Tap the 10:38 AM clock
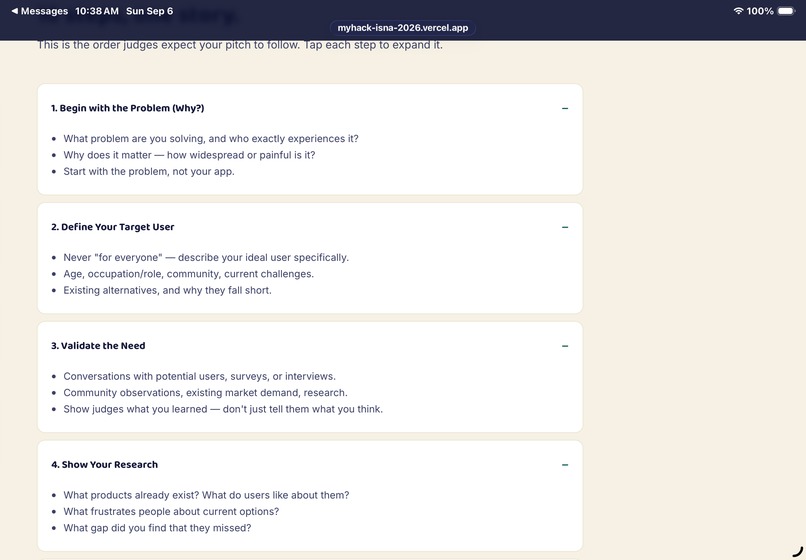 point(97,11)
